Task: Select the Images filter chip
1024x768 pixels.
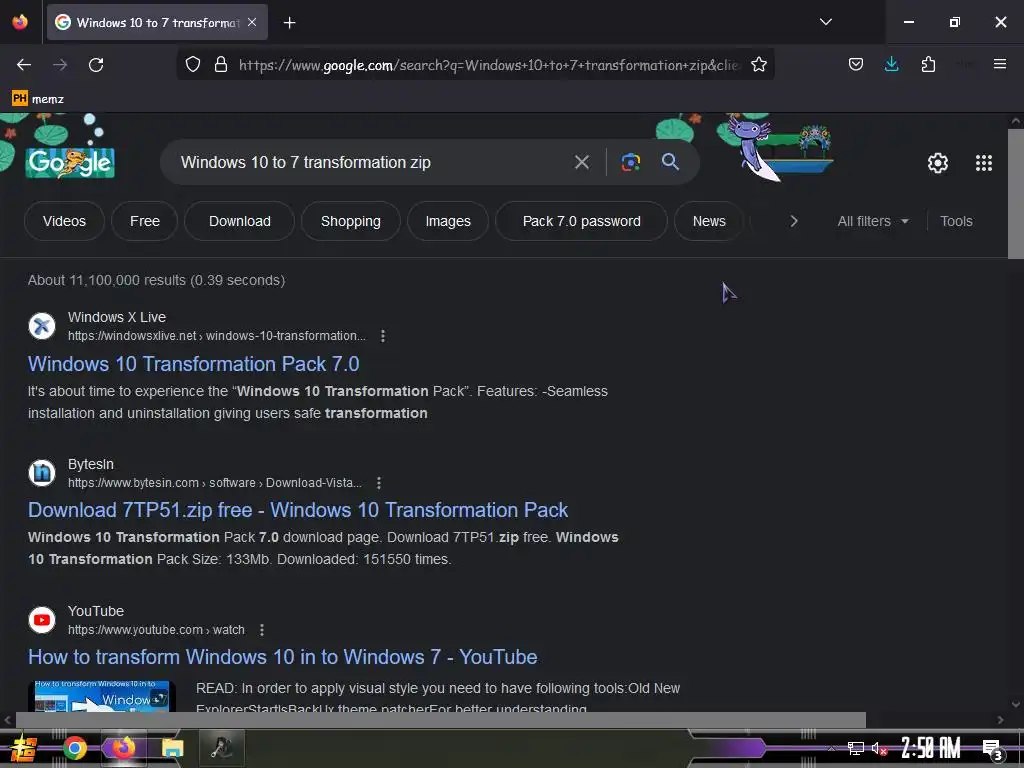Action: tap(448, 221)
